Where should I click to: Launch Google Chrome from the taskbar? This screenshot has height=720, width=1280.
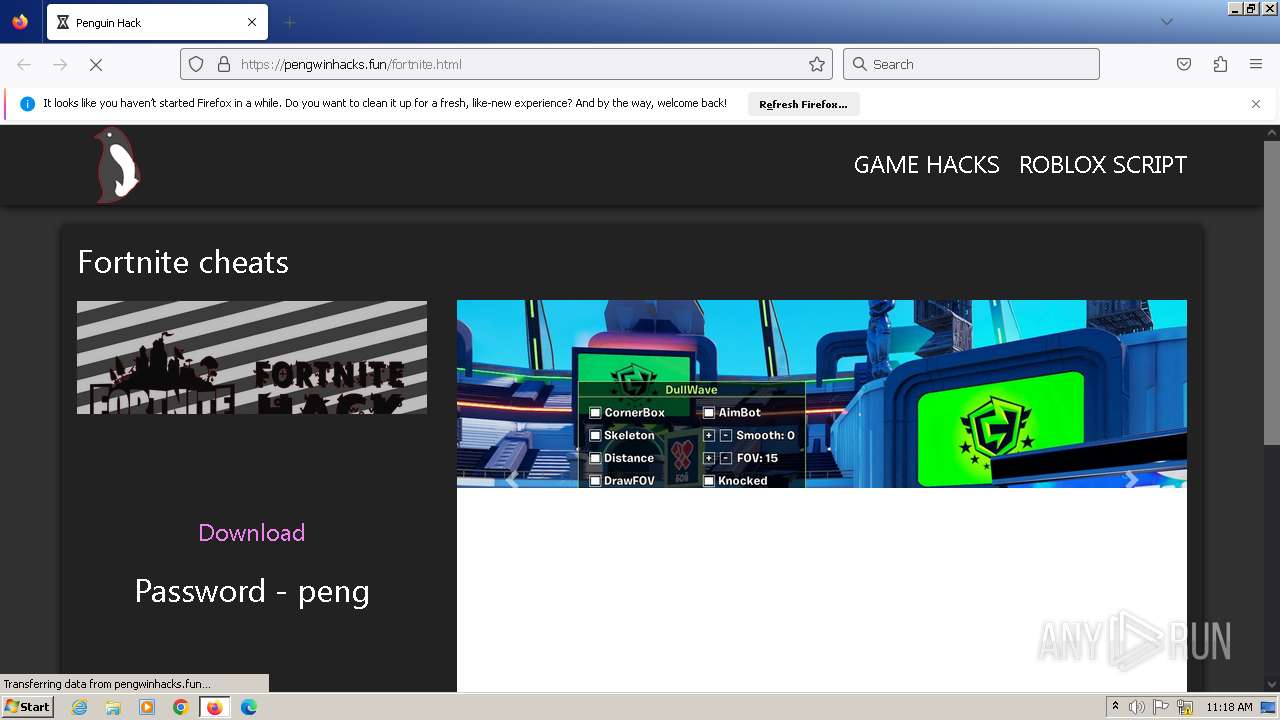pyautogui.click(x=181, y=707)
